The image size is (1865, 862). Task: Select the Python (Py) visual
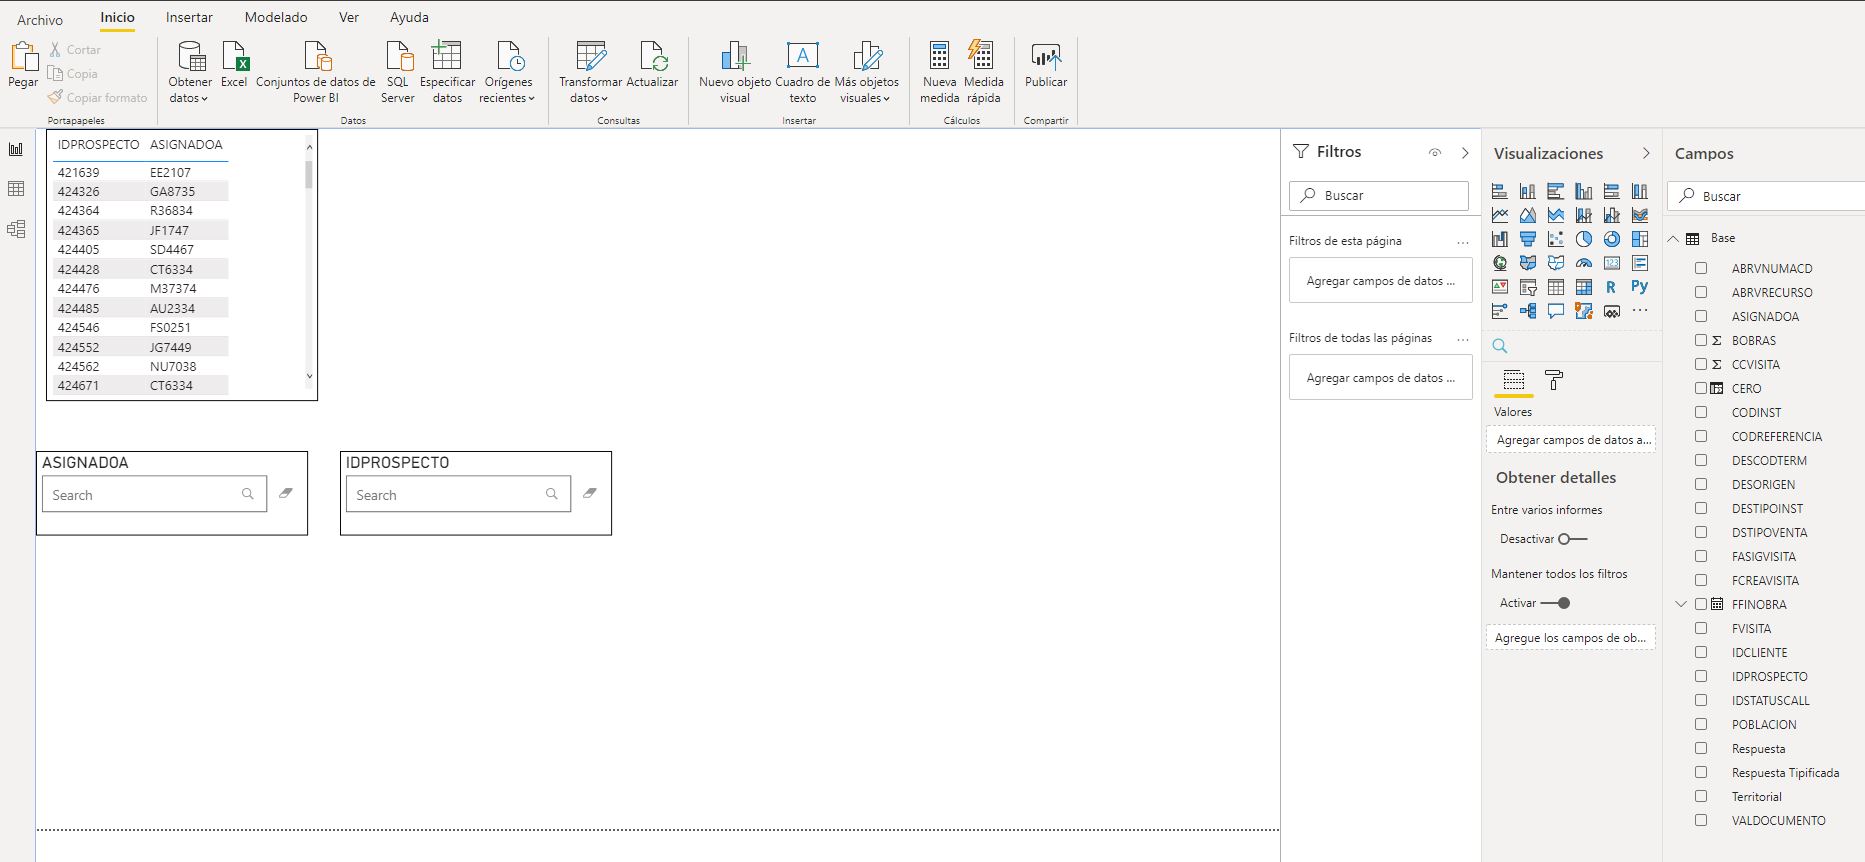tap(1640, 287)
